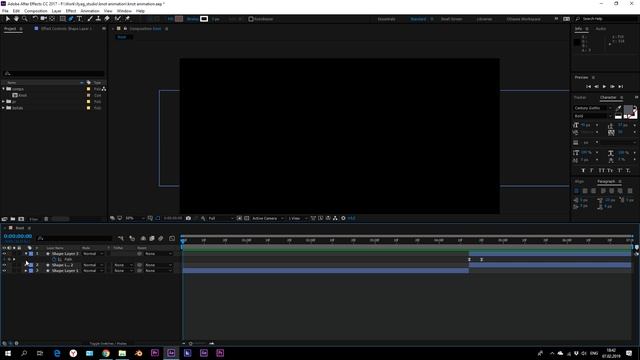Image resolution: width=640 pixels, height=360 pixels.
Task: Open the File menu
Action: pyautogui.click(x=5, y=11)
